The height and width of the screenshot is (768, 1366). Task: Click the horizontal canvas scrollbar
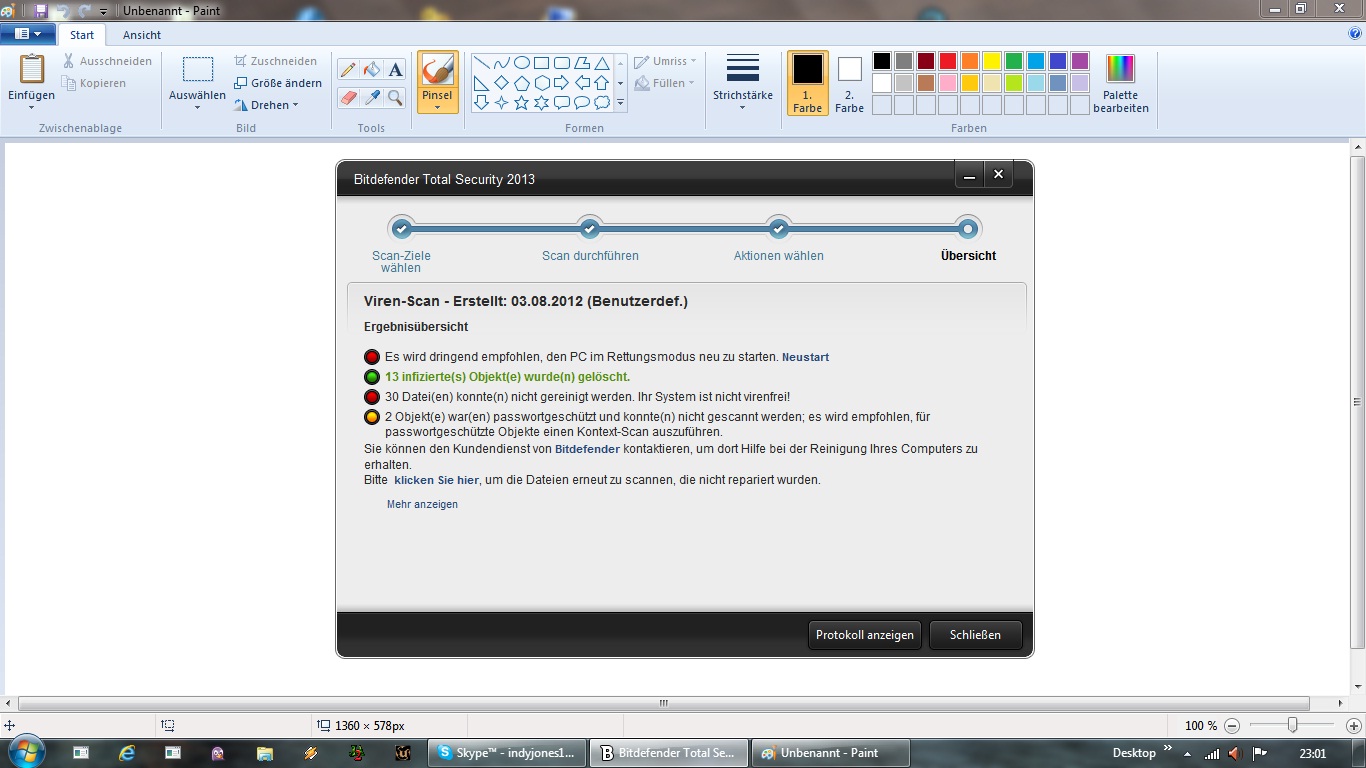[x=664, y=704]
